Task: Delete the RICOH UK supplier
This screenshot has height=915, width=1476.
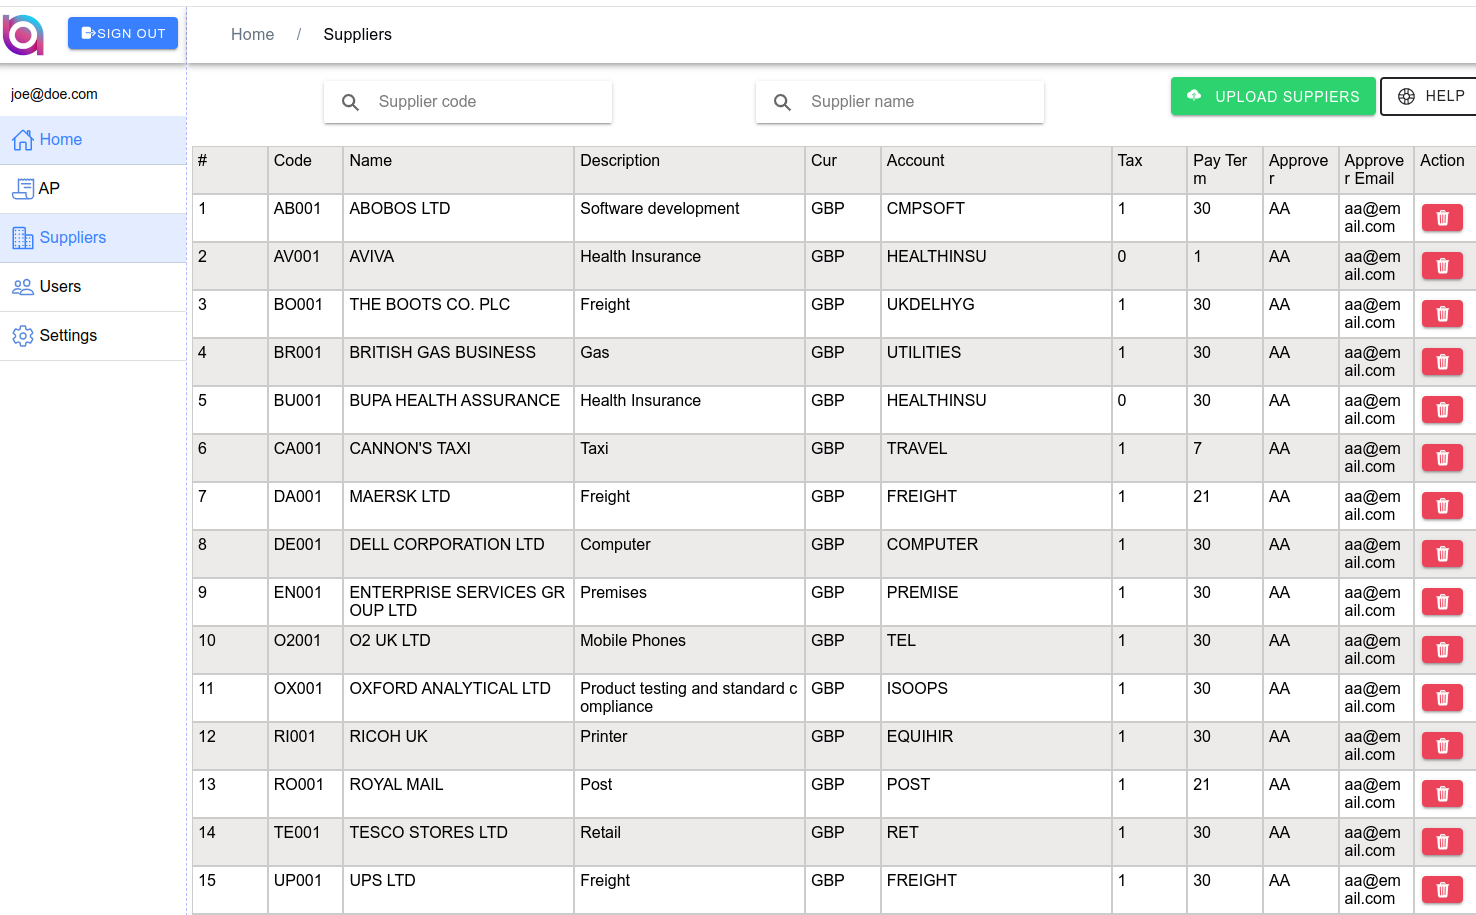Action: [x=1442, y=746]
